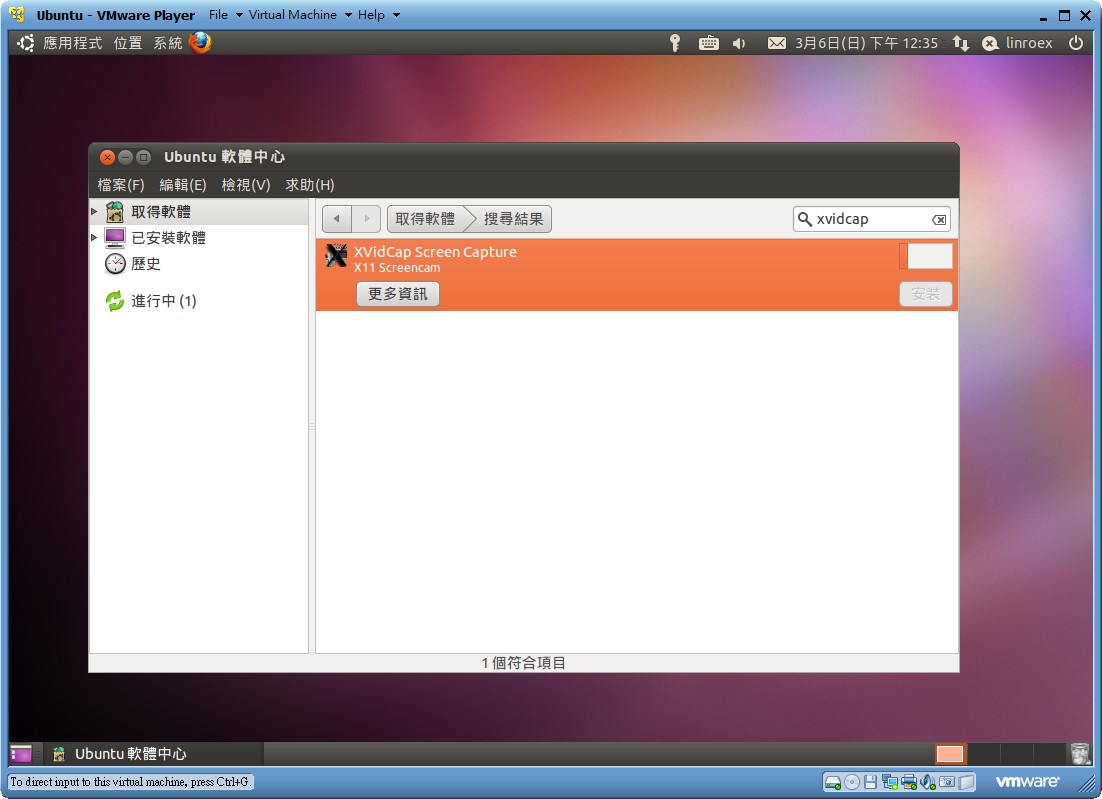Open the linroex user menu

click(x=1029, y=43)
